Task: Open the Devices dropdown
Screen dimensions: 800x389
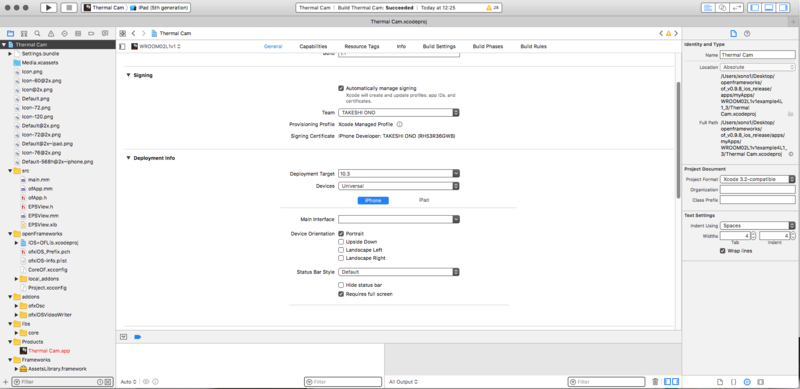Action: (x=399, y=186)
